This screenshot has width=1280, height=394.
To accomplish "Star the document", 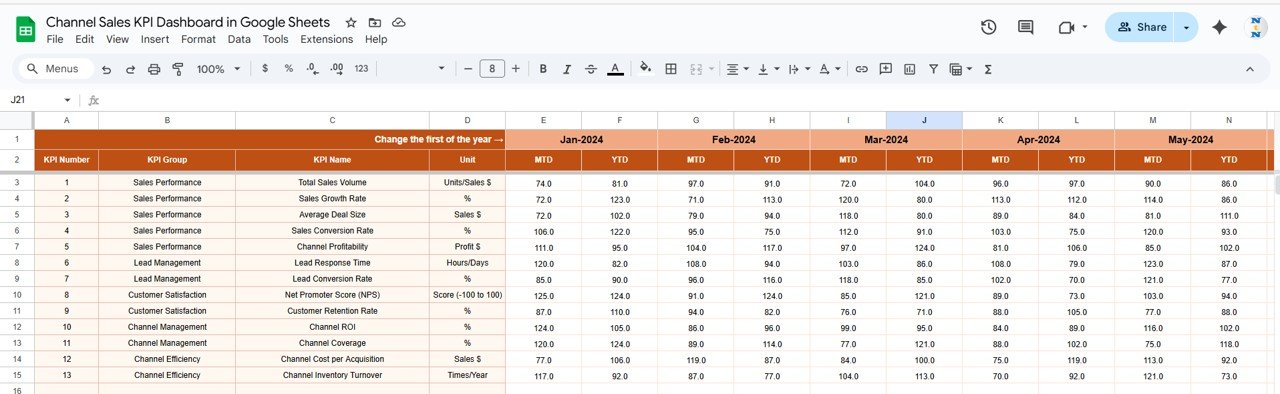I will [x=350, y=22].
